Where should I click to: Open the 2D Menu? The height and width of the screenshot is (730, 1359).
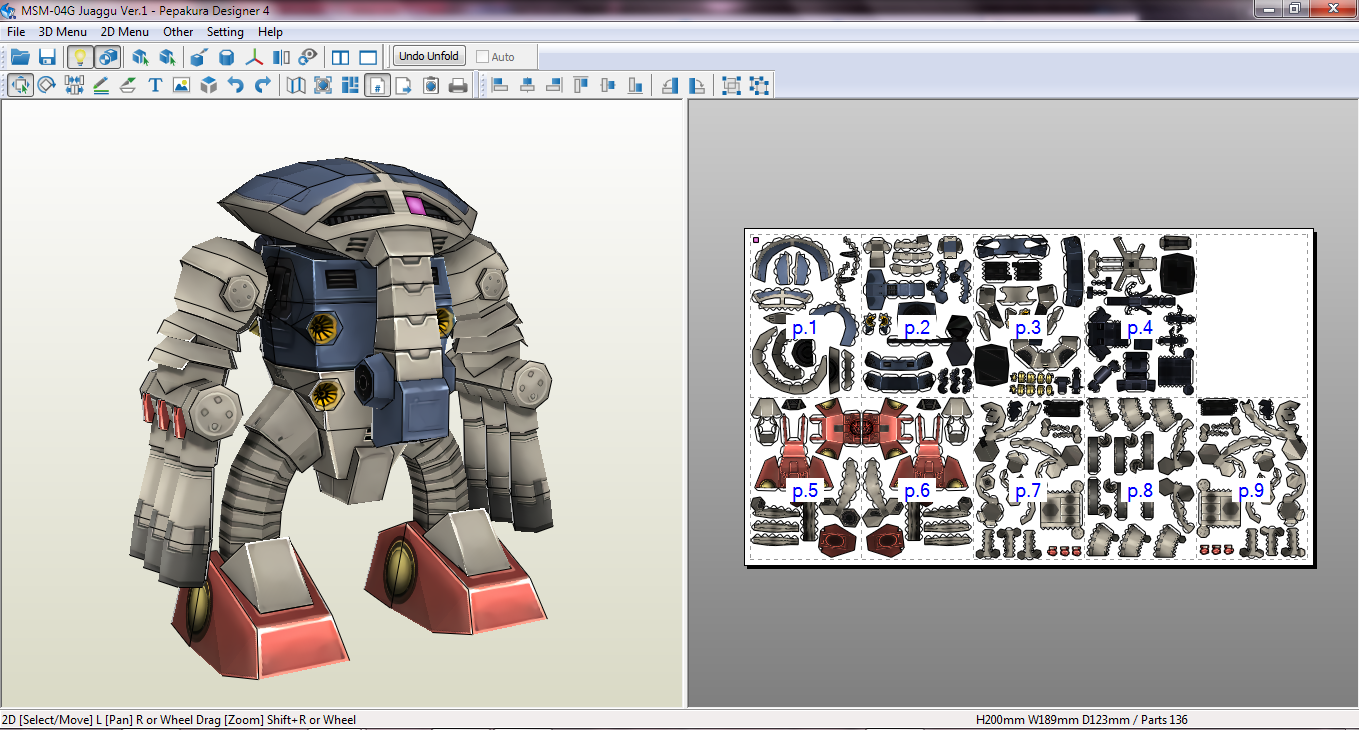(x=124, y=31)
